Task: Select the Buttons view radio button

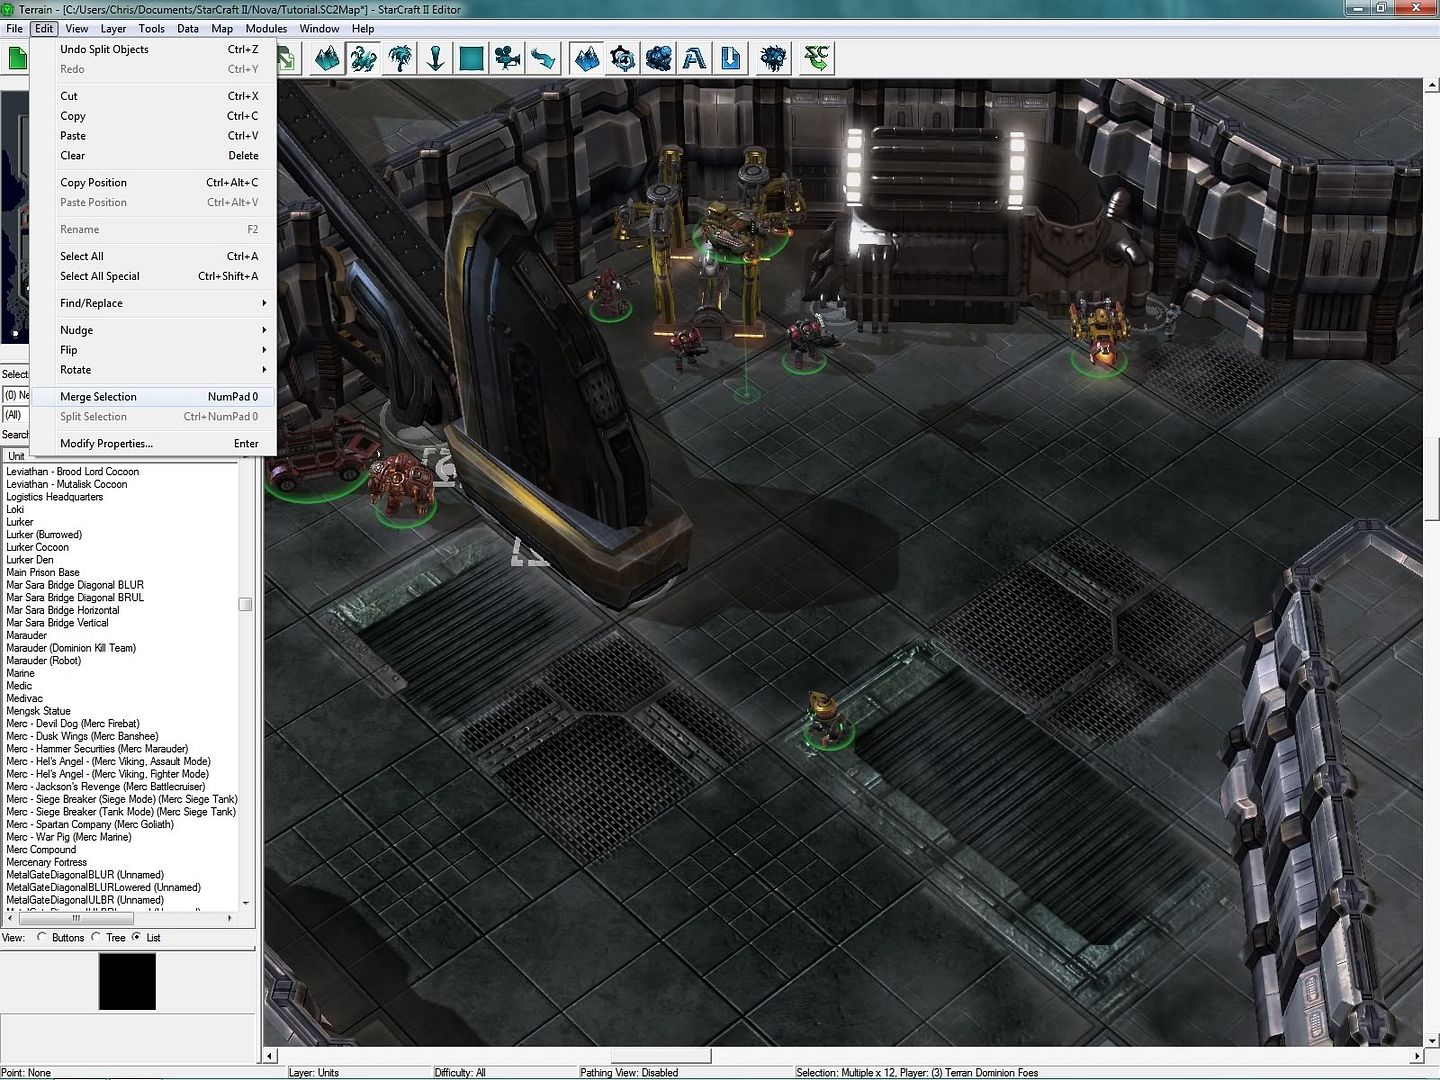Action: point(42,937)
